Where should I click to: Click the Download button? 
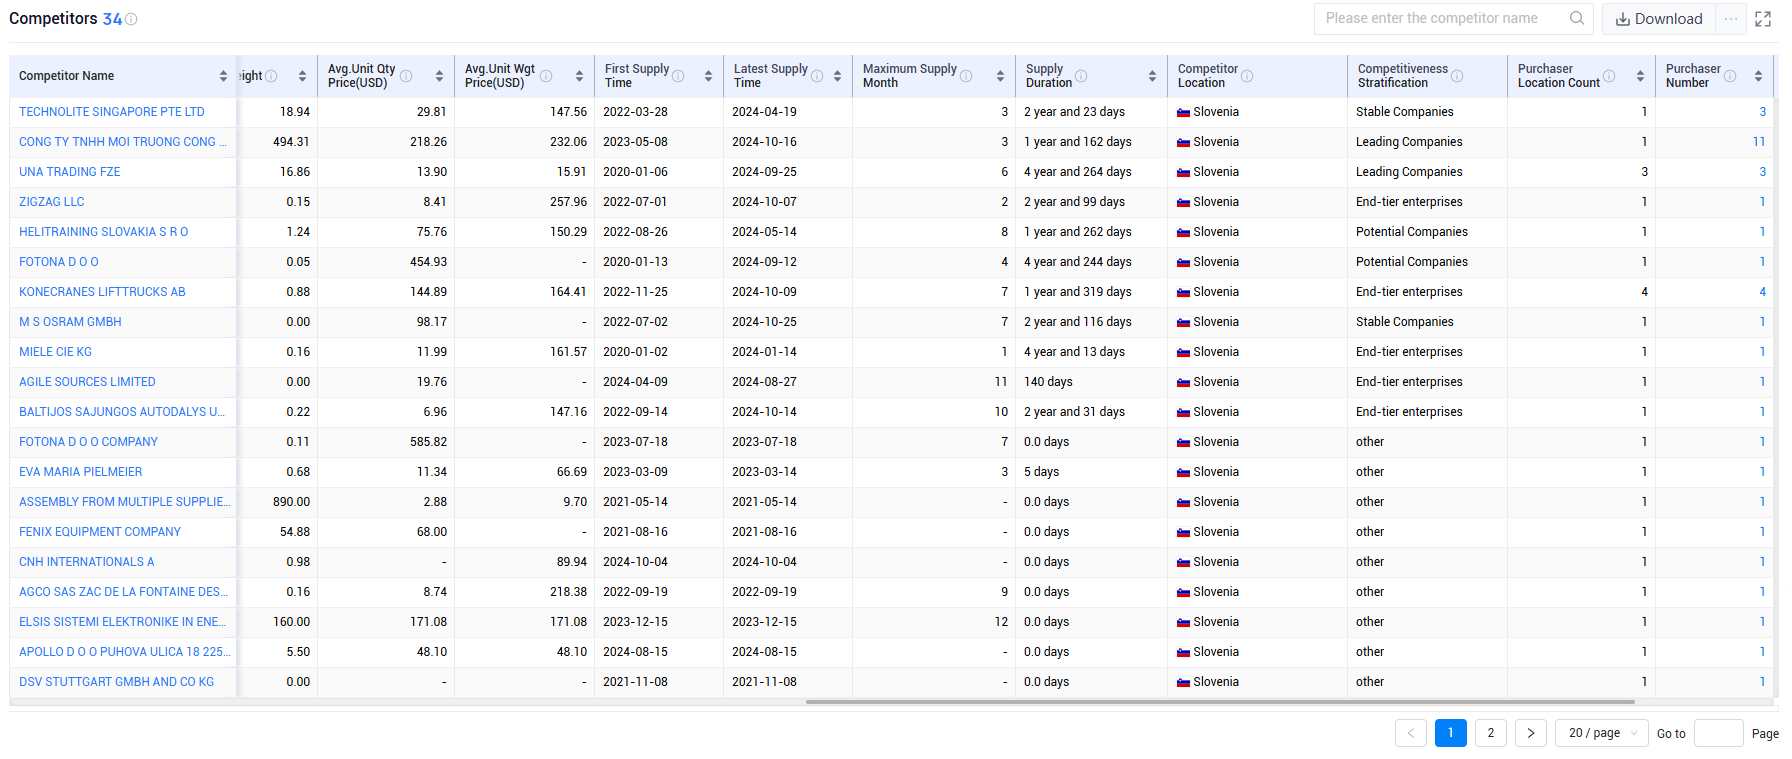1659,19
